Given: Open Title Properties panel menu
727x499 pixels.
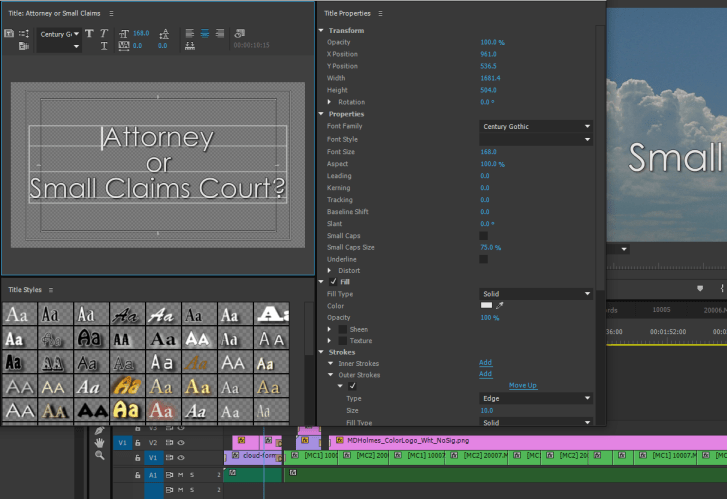Looking at the screenshot, I should [x=380, y=14].
